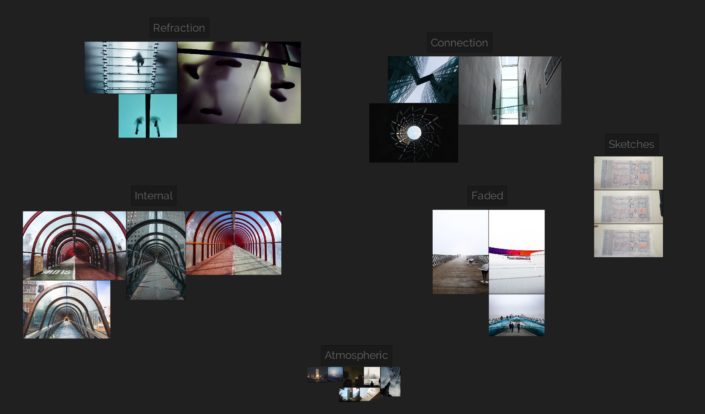Open the rightmost tall Atmospheric thumbnail

[390, 382]
